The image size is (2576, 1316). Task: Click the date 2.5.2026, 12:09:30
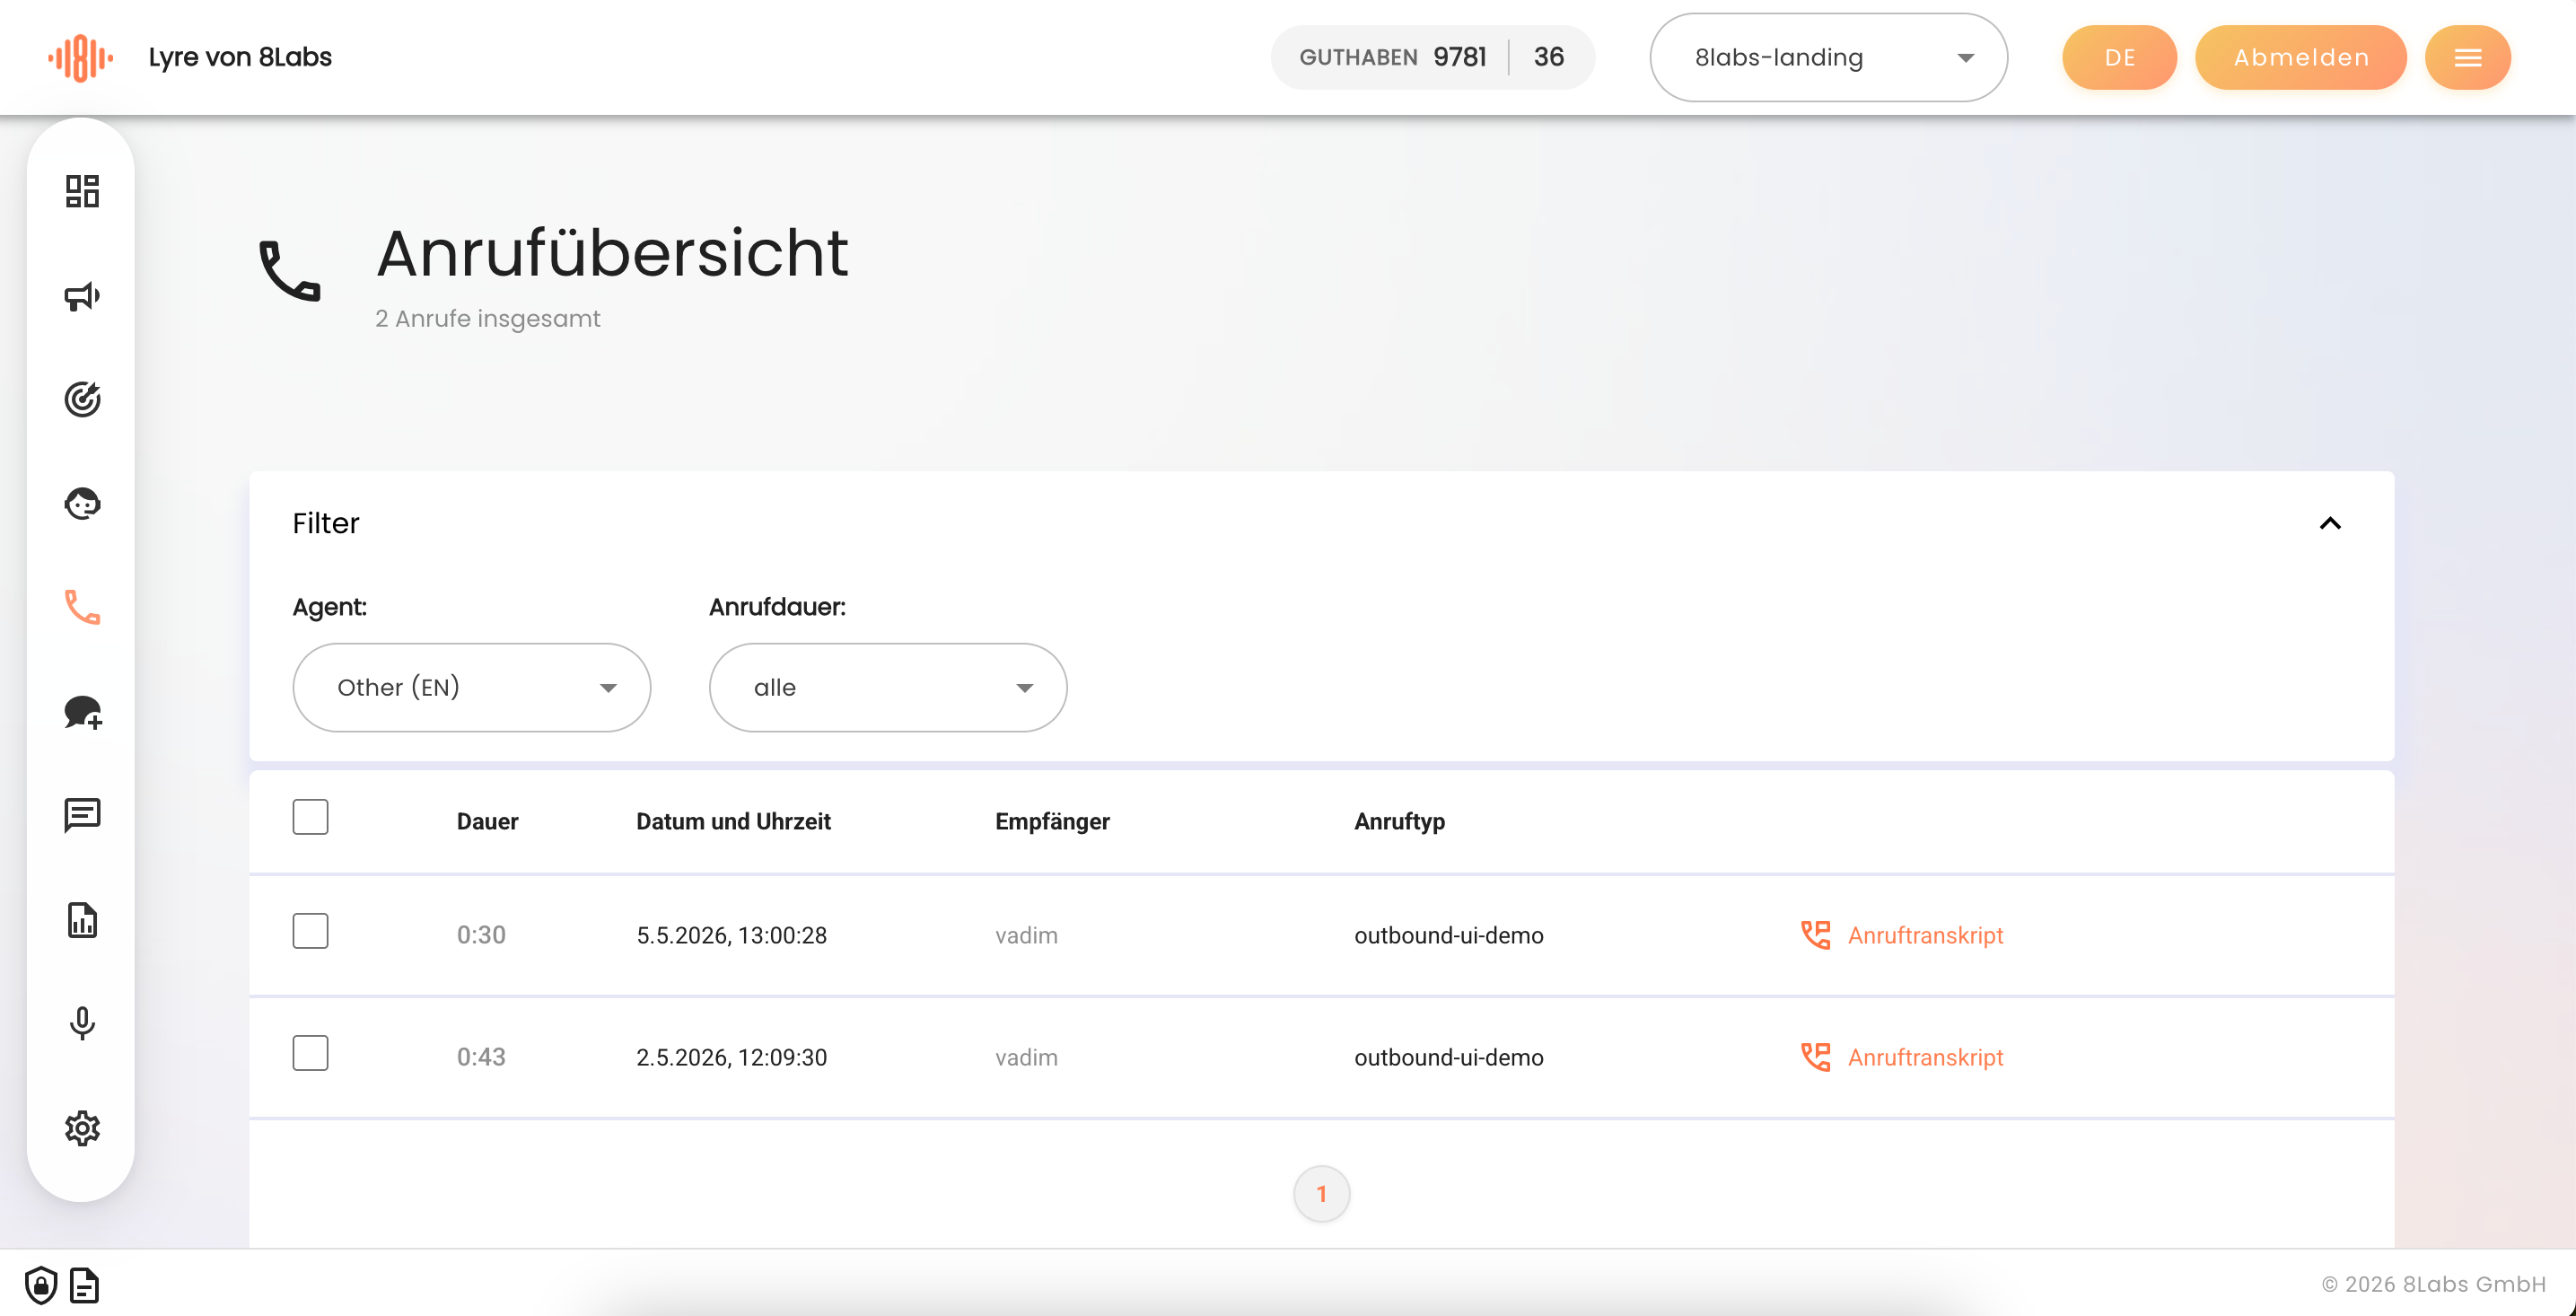pyautogui.click(x=731, y=1057)
